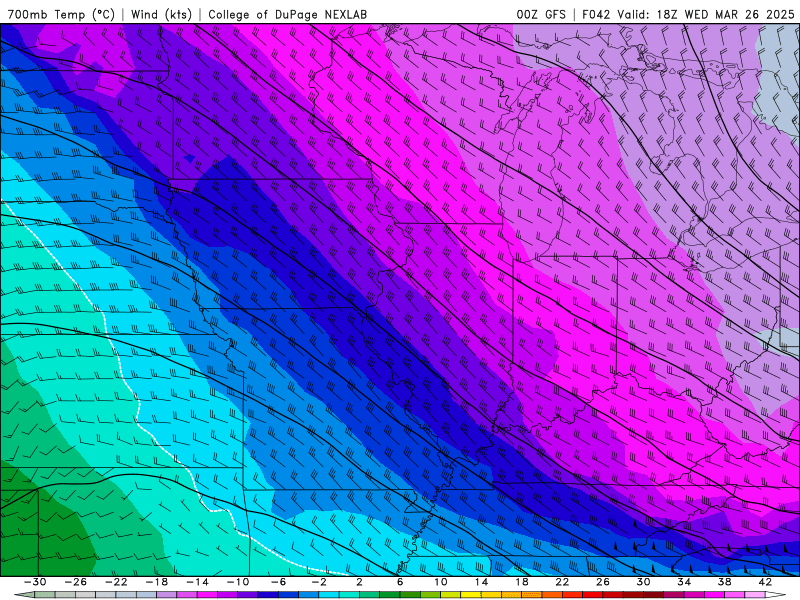Click the '2' color bar label

coord(359,582)
